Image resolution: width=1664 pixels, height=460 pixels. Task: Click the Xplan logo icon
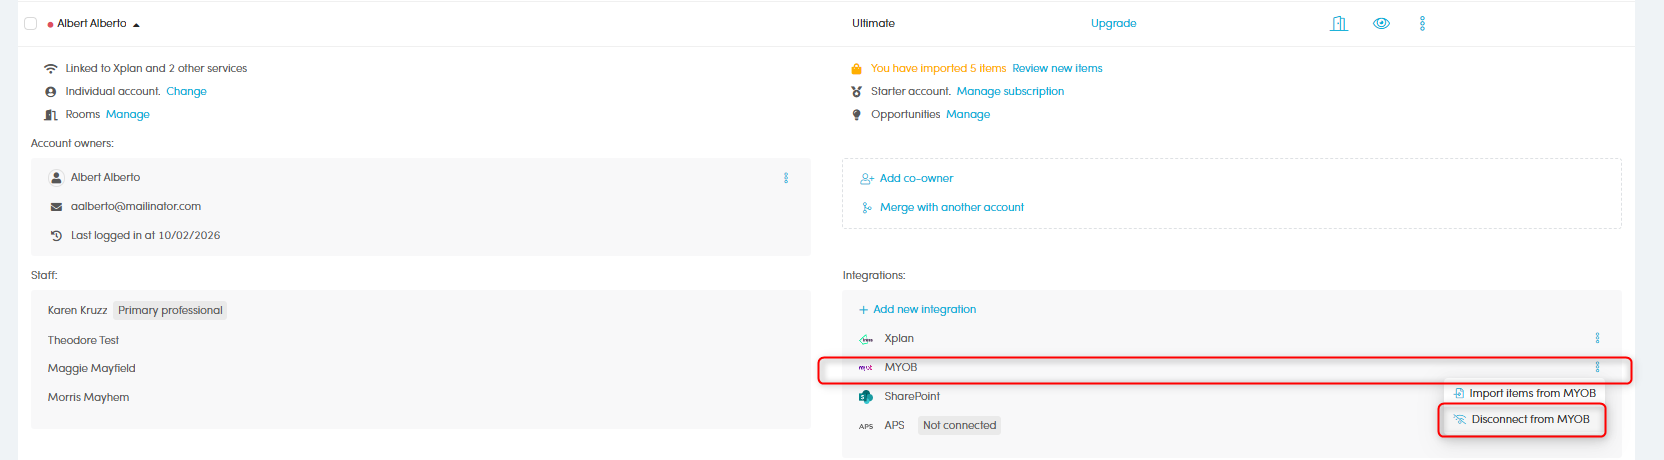866,339
